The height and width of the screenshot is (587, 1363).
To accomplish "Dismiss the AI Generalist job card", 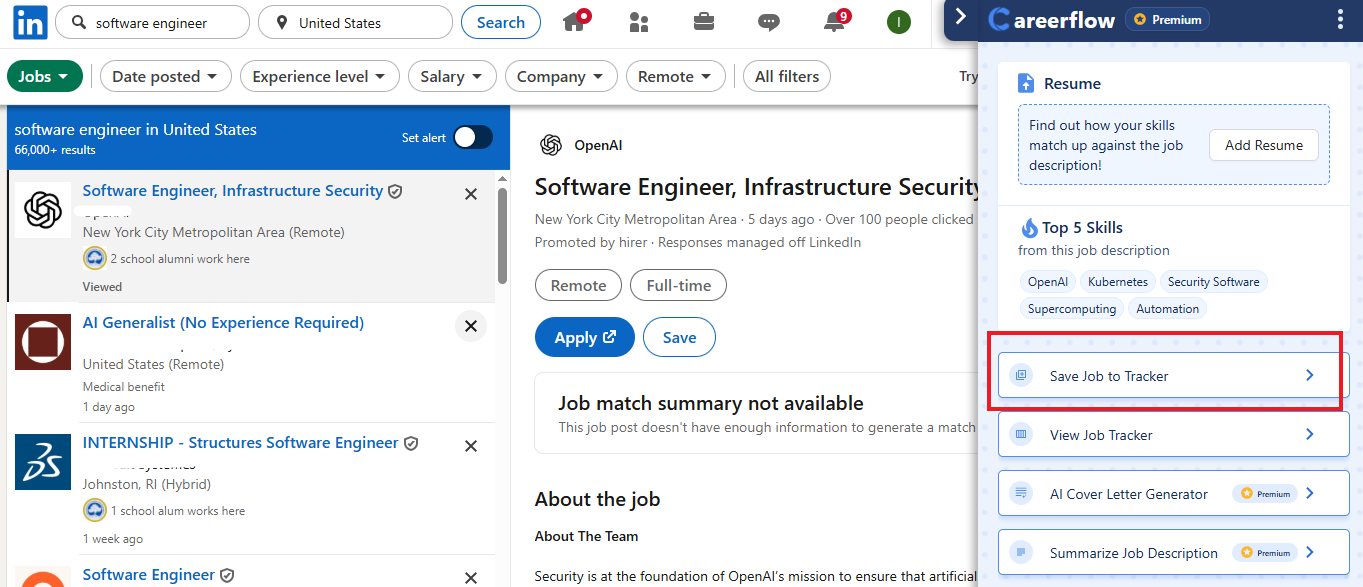I will tap(471, 326).
